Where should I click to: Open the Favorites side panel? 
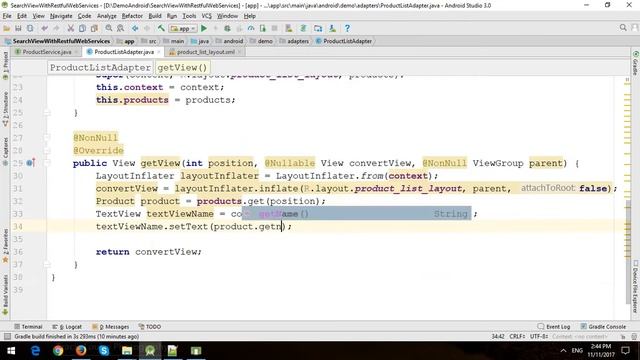coord(5,246)
